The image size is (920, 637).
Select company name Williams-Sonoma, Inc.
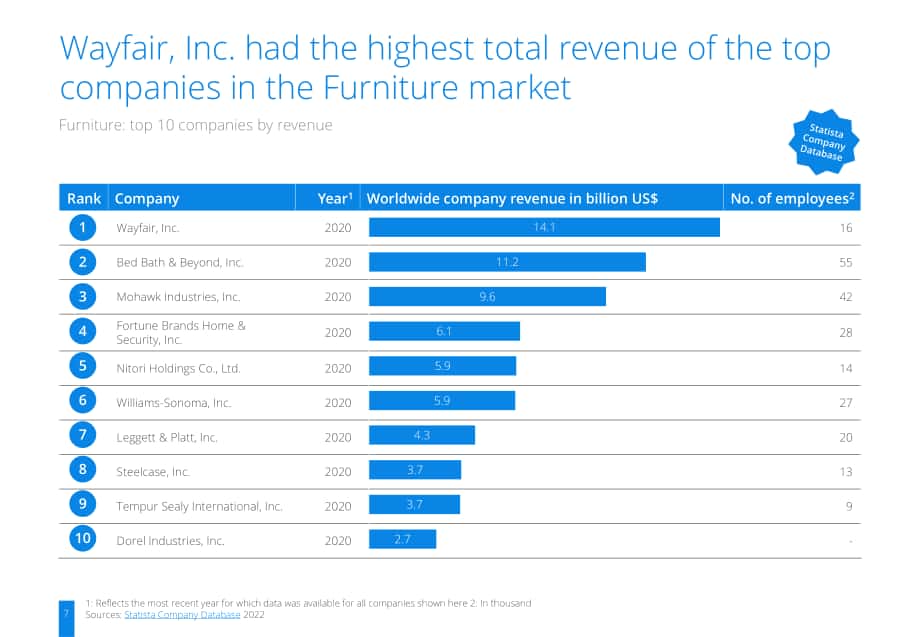pyautogui.click(x=174, y=403)
